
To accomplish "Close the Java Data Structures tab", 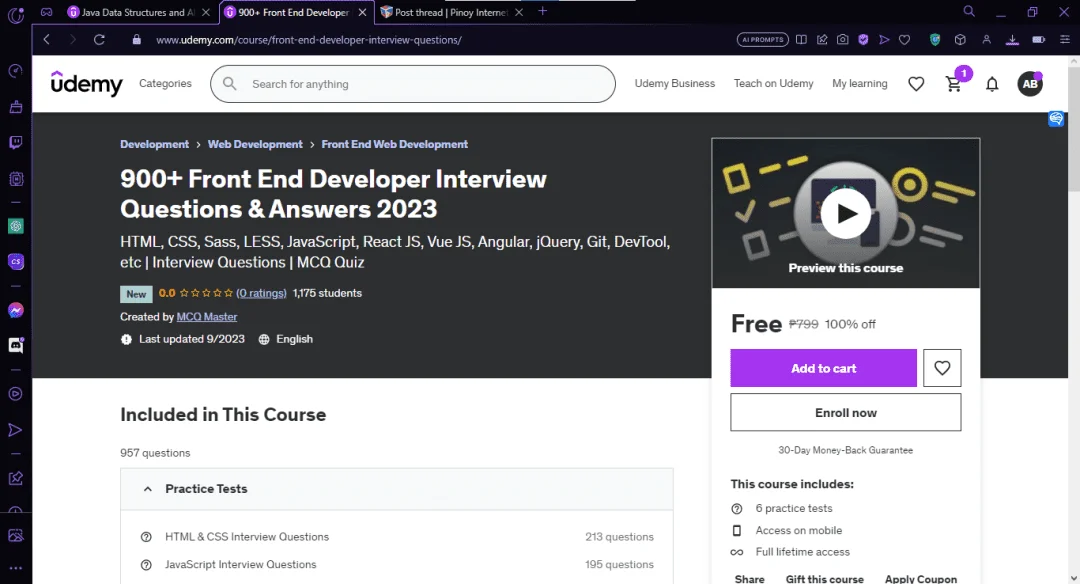I will coord(205,12).
